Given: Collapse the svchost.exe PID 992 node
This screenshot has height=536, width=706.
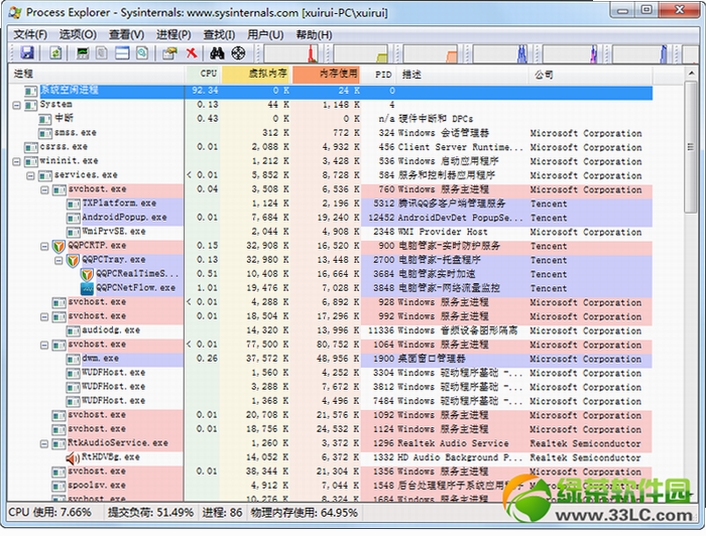Looking at the screenshot, I should click(45, 317).
